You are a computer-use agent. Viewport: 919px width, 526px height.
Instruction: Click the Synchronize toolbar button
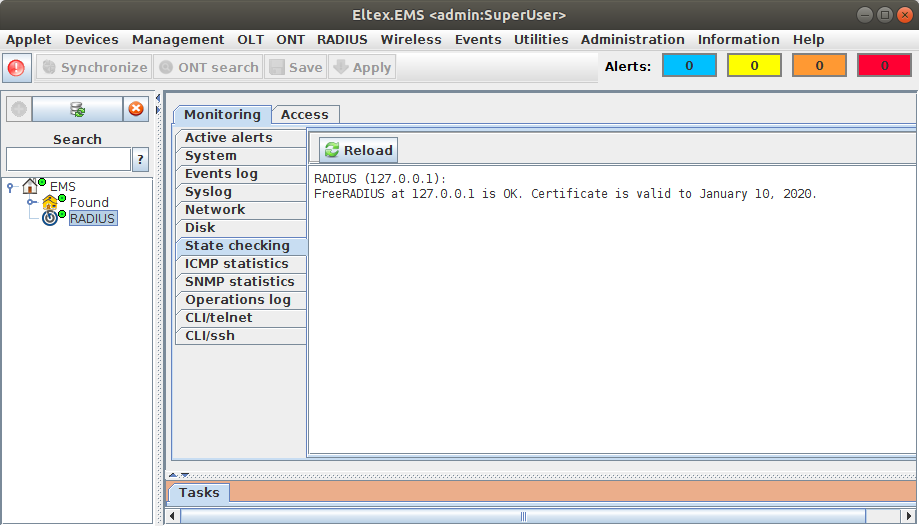click(x=94, y=67)
